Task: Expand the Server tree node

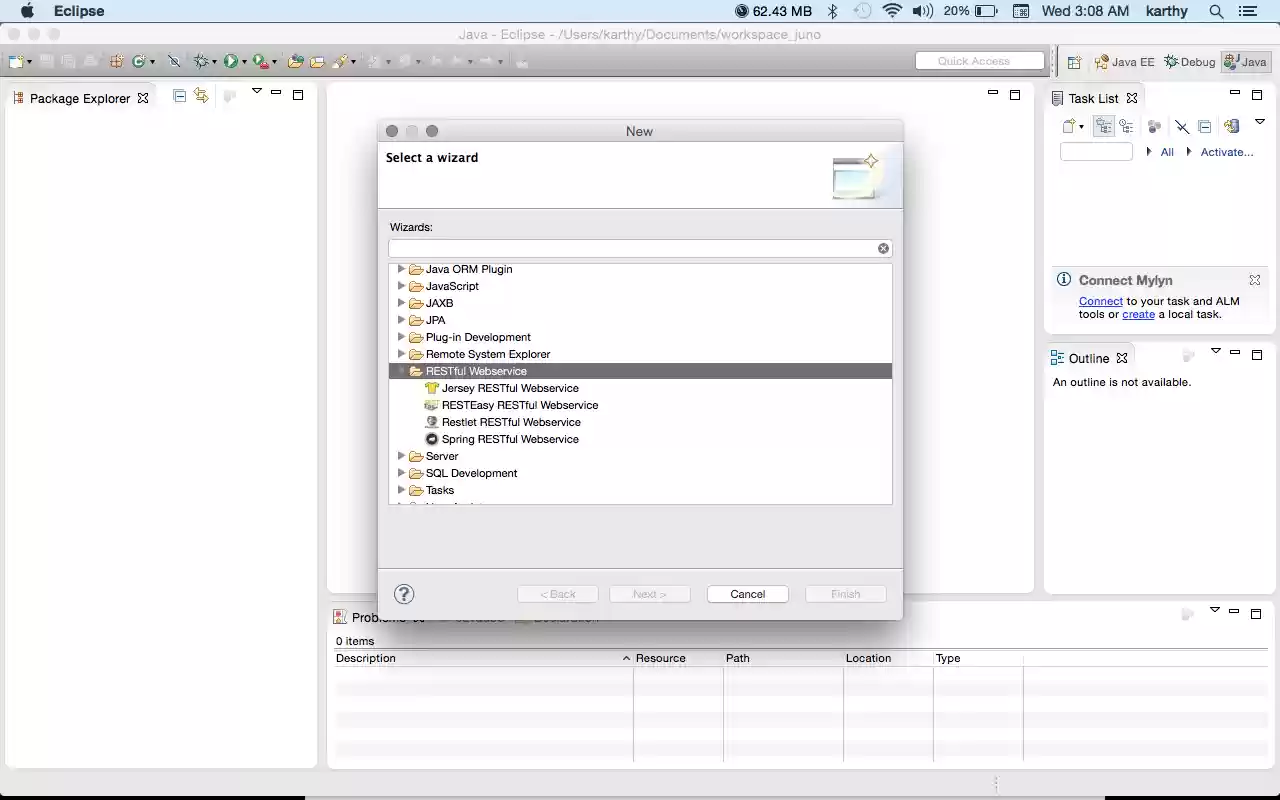Action: point(401,456)
